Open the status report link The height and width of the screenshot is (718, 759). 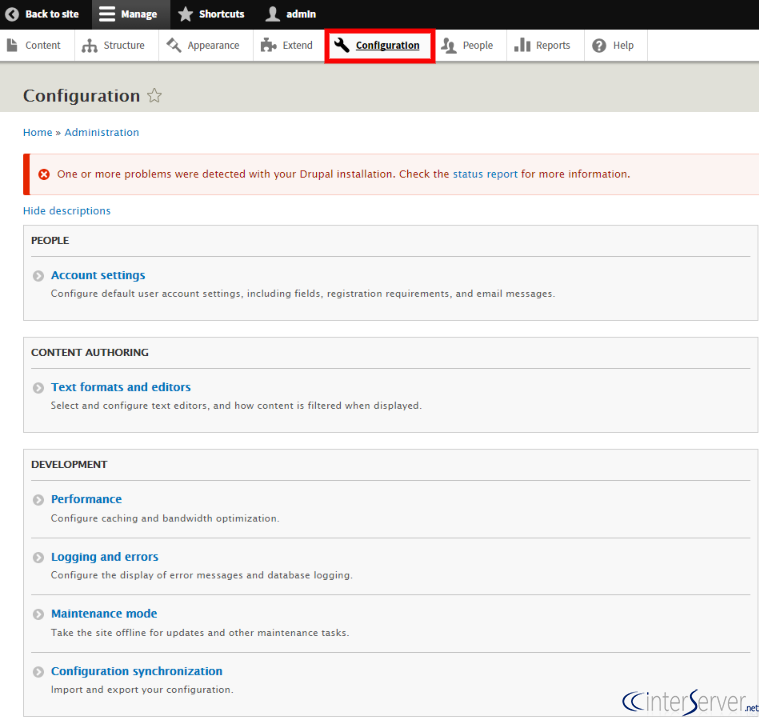tap(485, 174)
